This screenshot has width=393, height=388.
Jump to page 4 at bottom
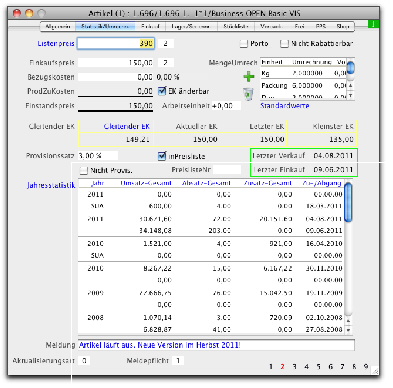coord(306,367)
